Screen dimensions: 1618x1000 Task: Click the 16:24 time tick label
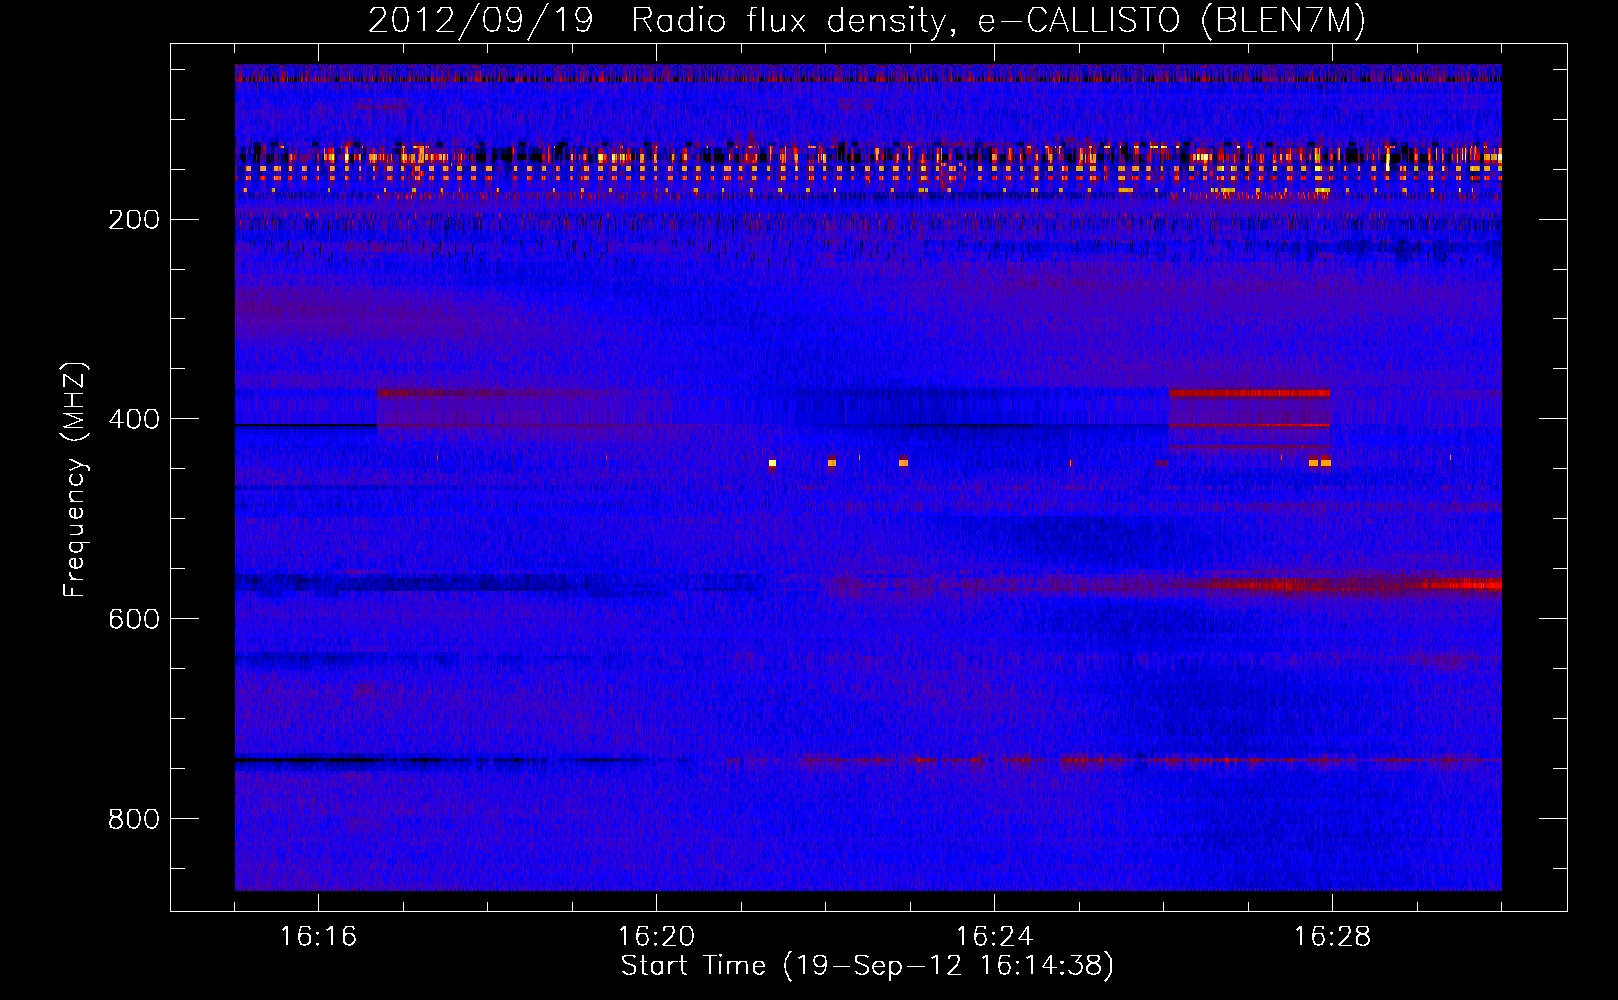[994, 936]
